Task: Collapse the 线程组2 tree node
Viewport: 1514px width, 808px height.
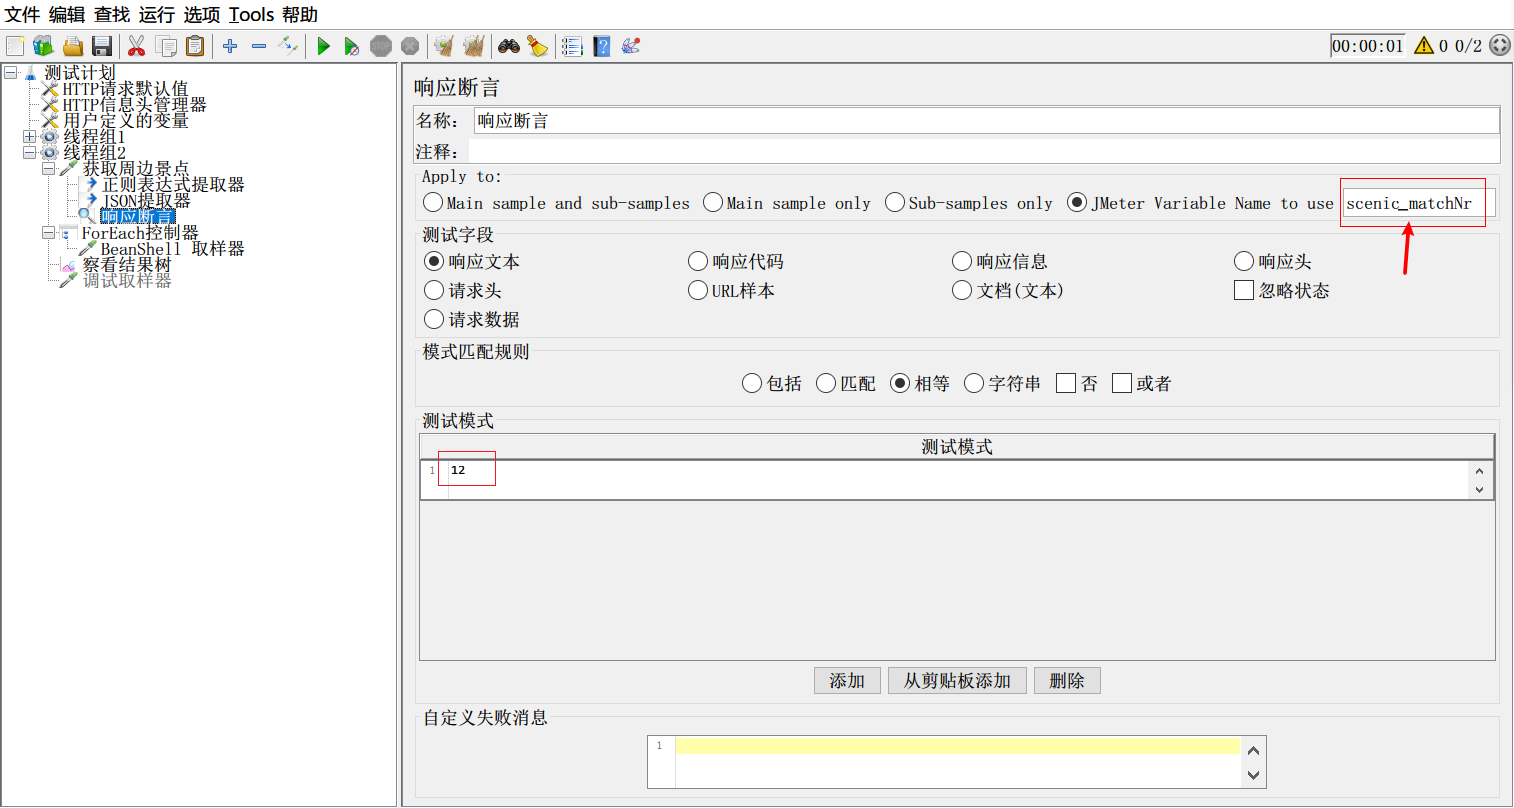Action: coord(29,153)
